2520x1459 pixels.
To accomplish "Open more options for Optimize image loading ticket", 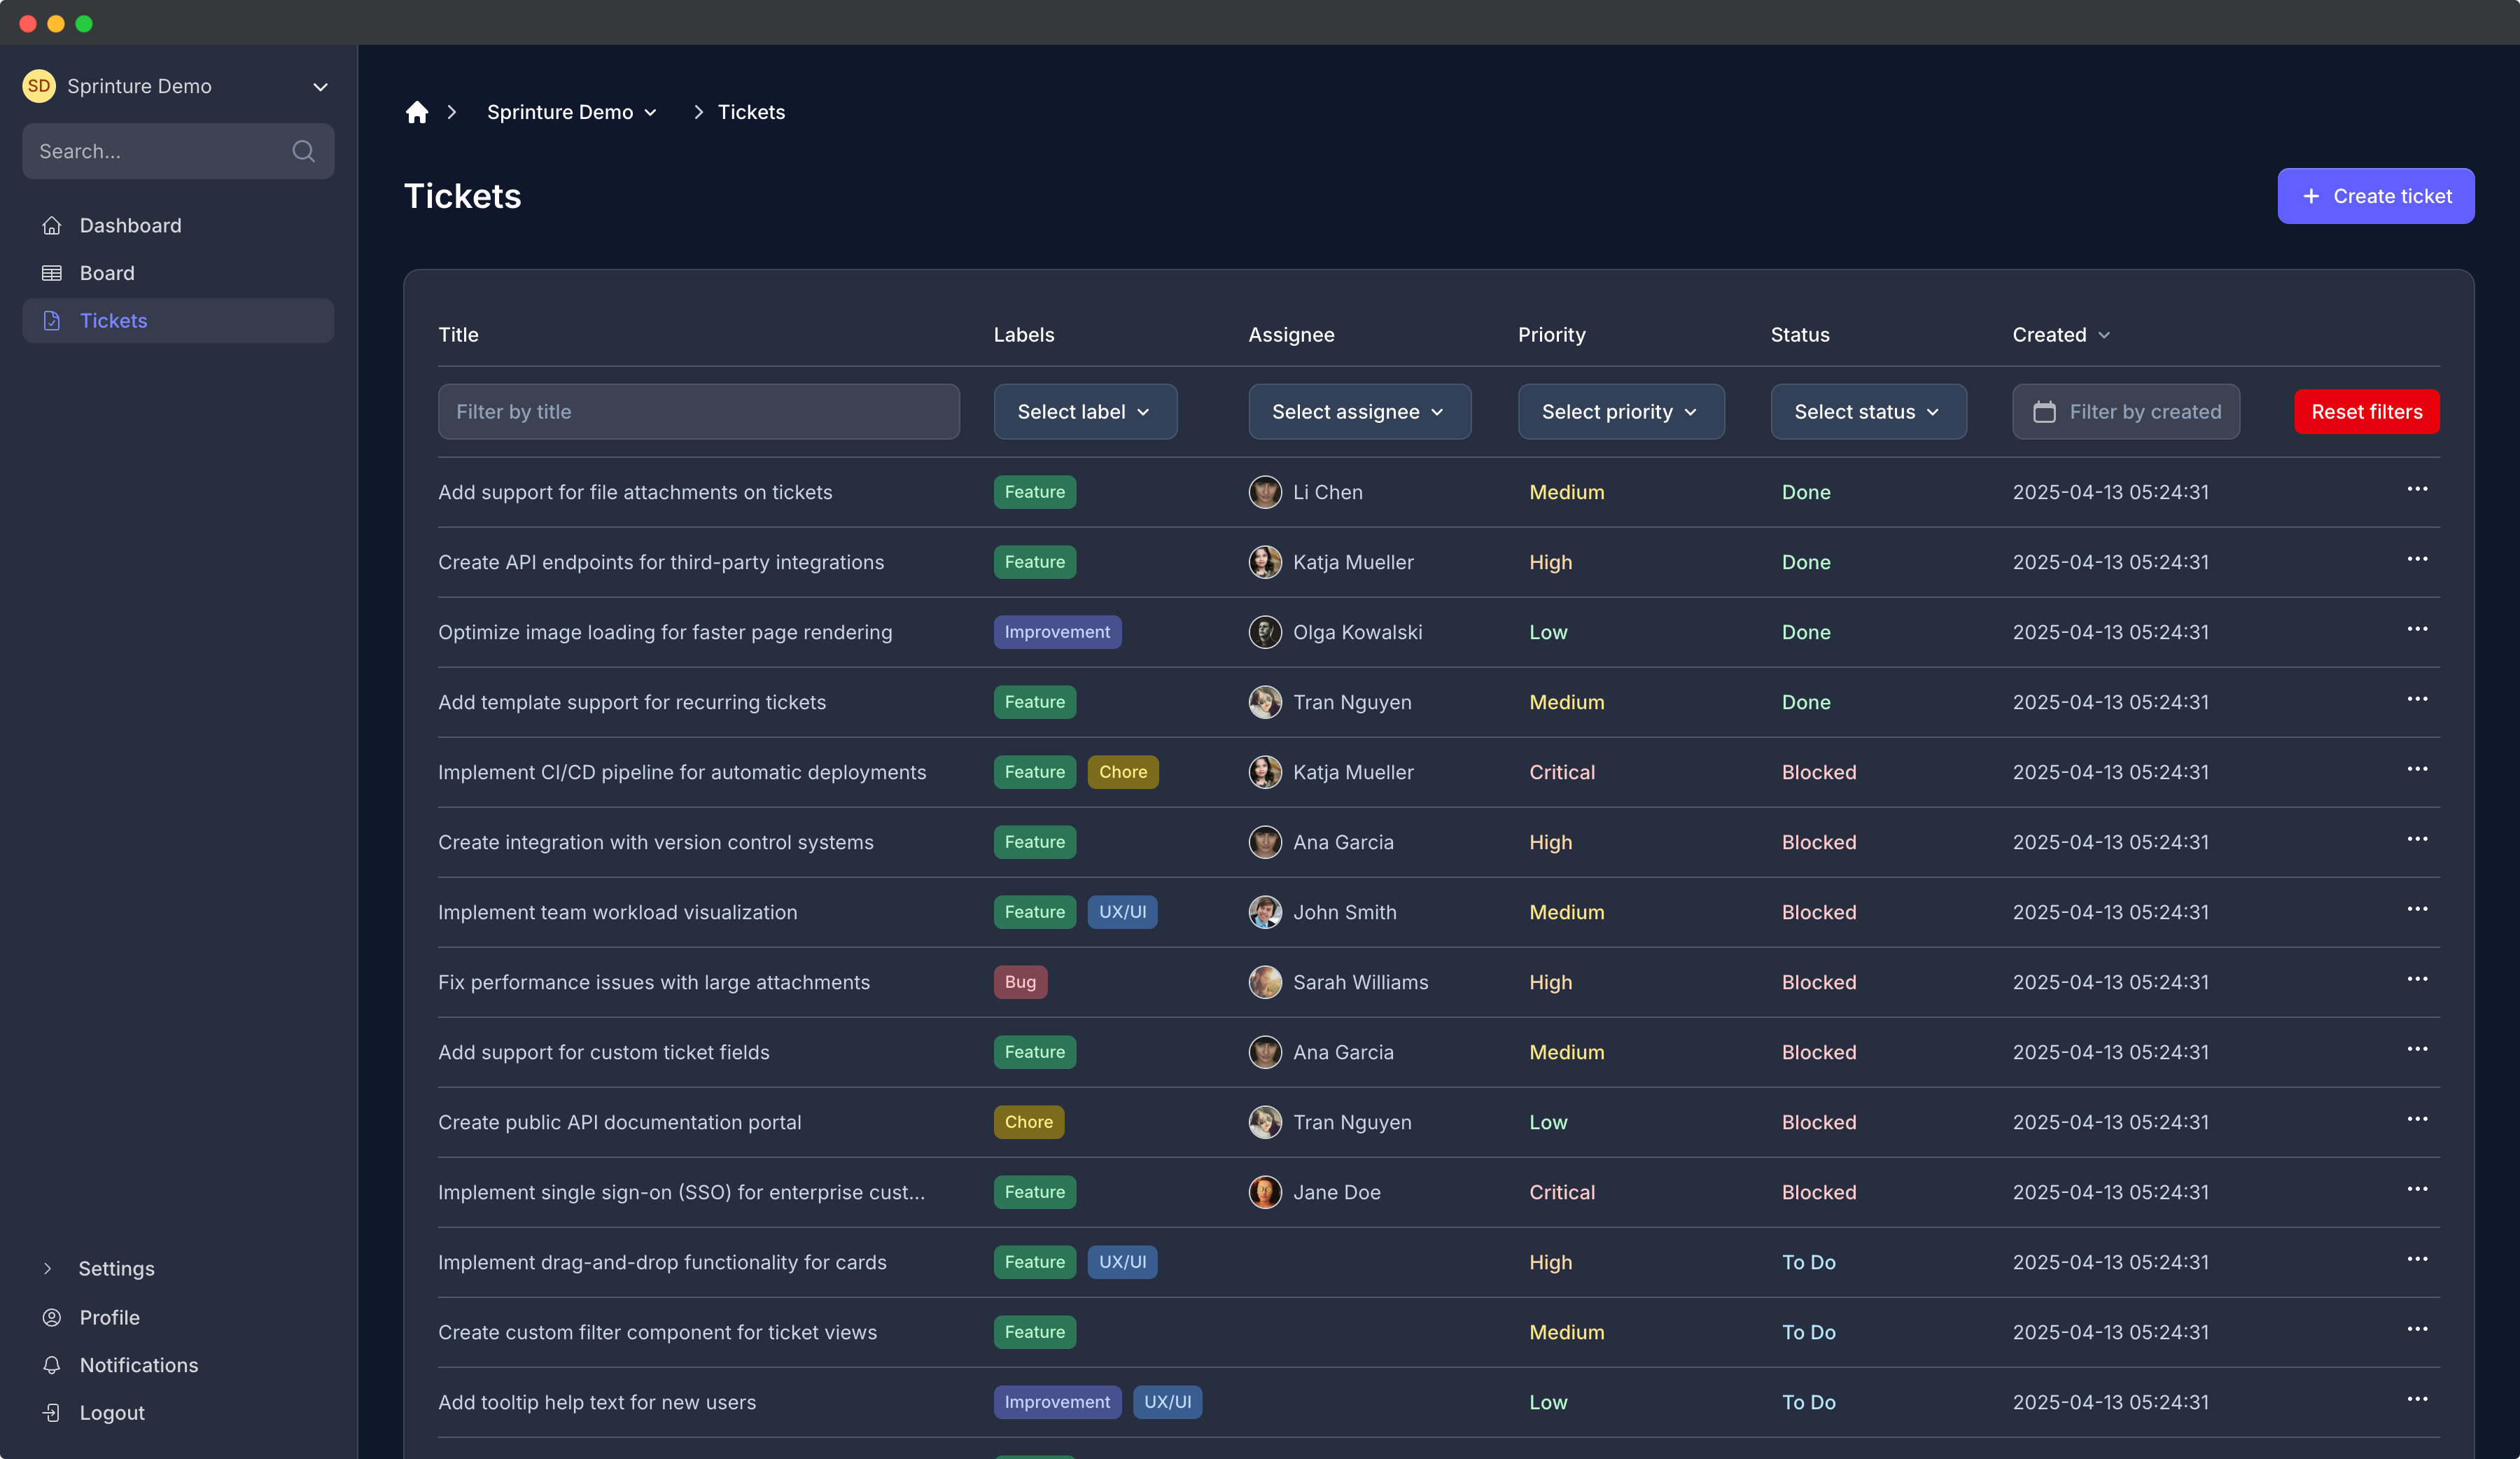I will (x=2417, y=629).
